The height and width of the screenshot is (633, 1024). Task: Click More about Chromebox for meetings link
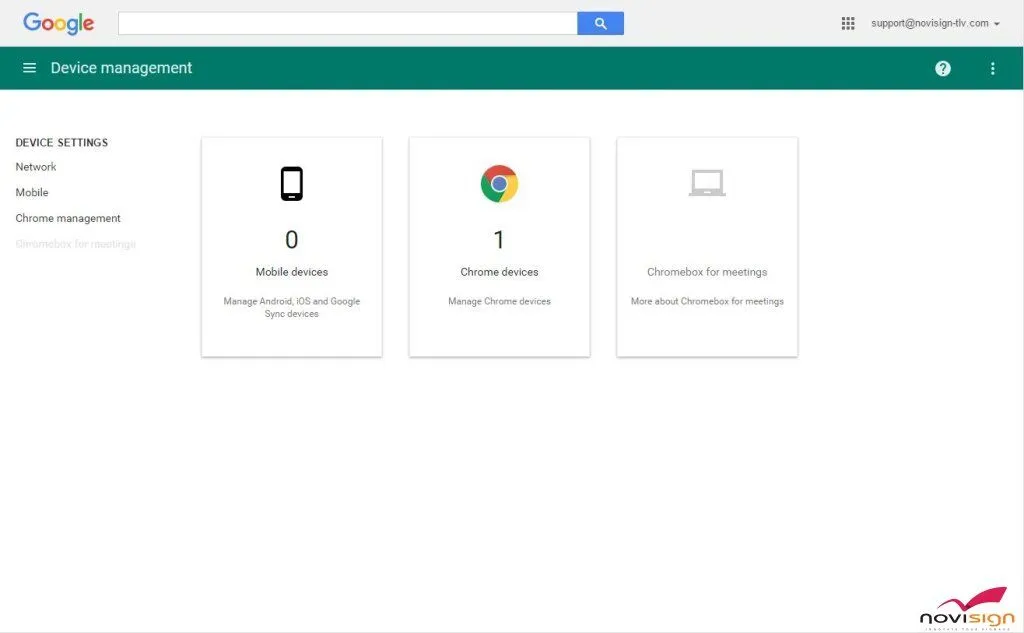pyautogui.click(x=707, y=300)
